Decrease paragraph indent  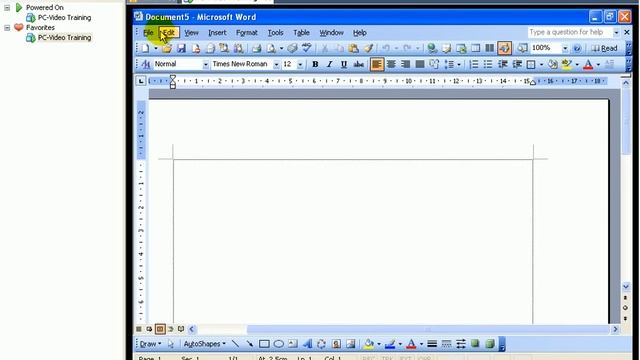click(x=502, y=64)
